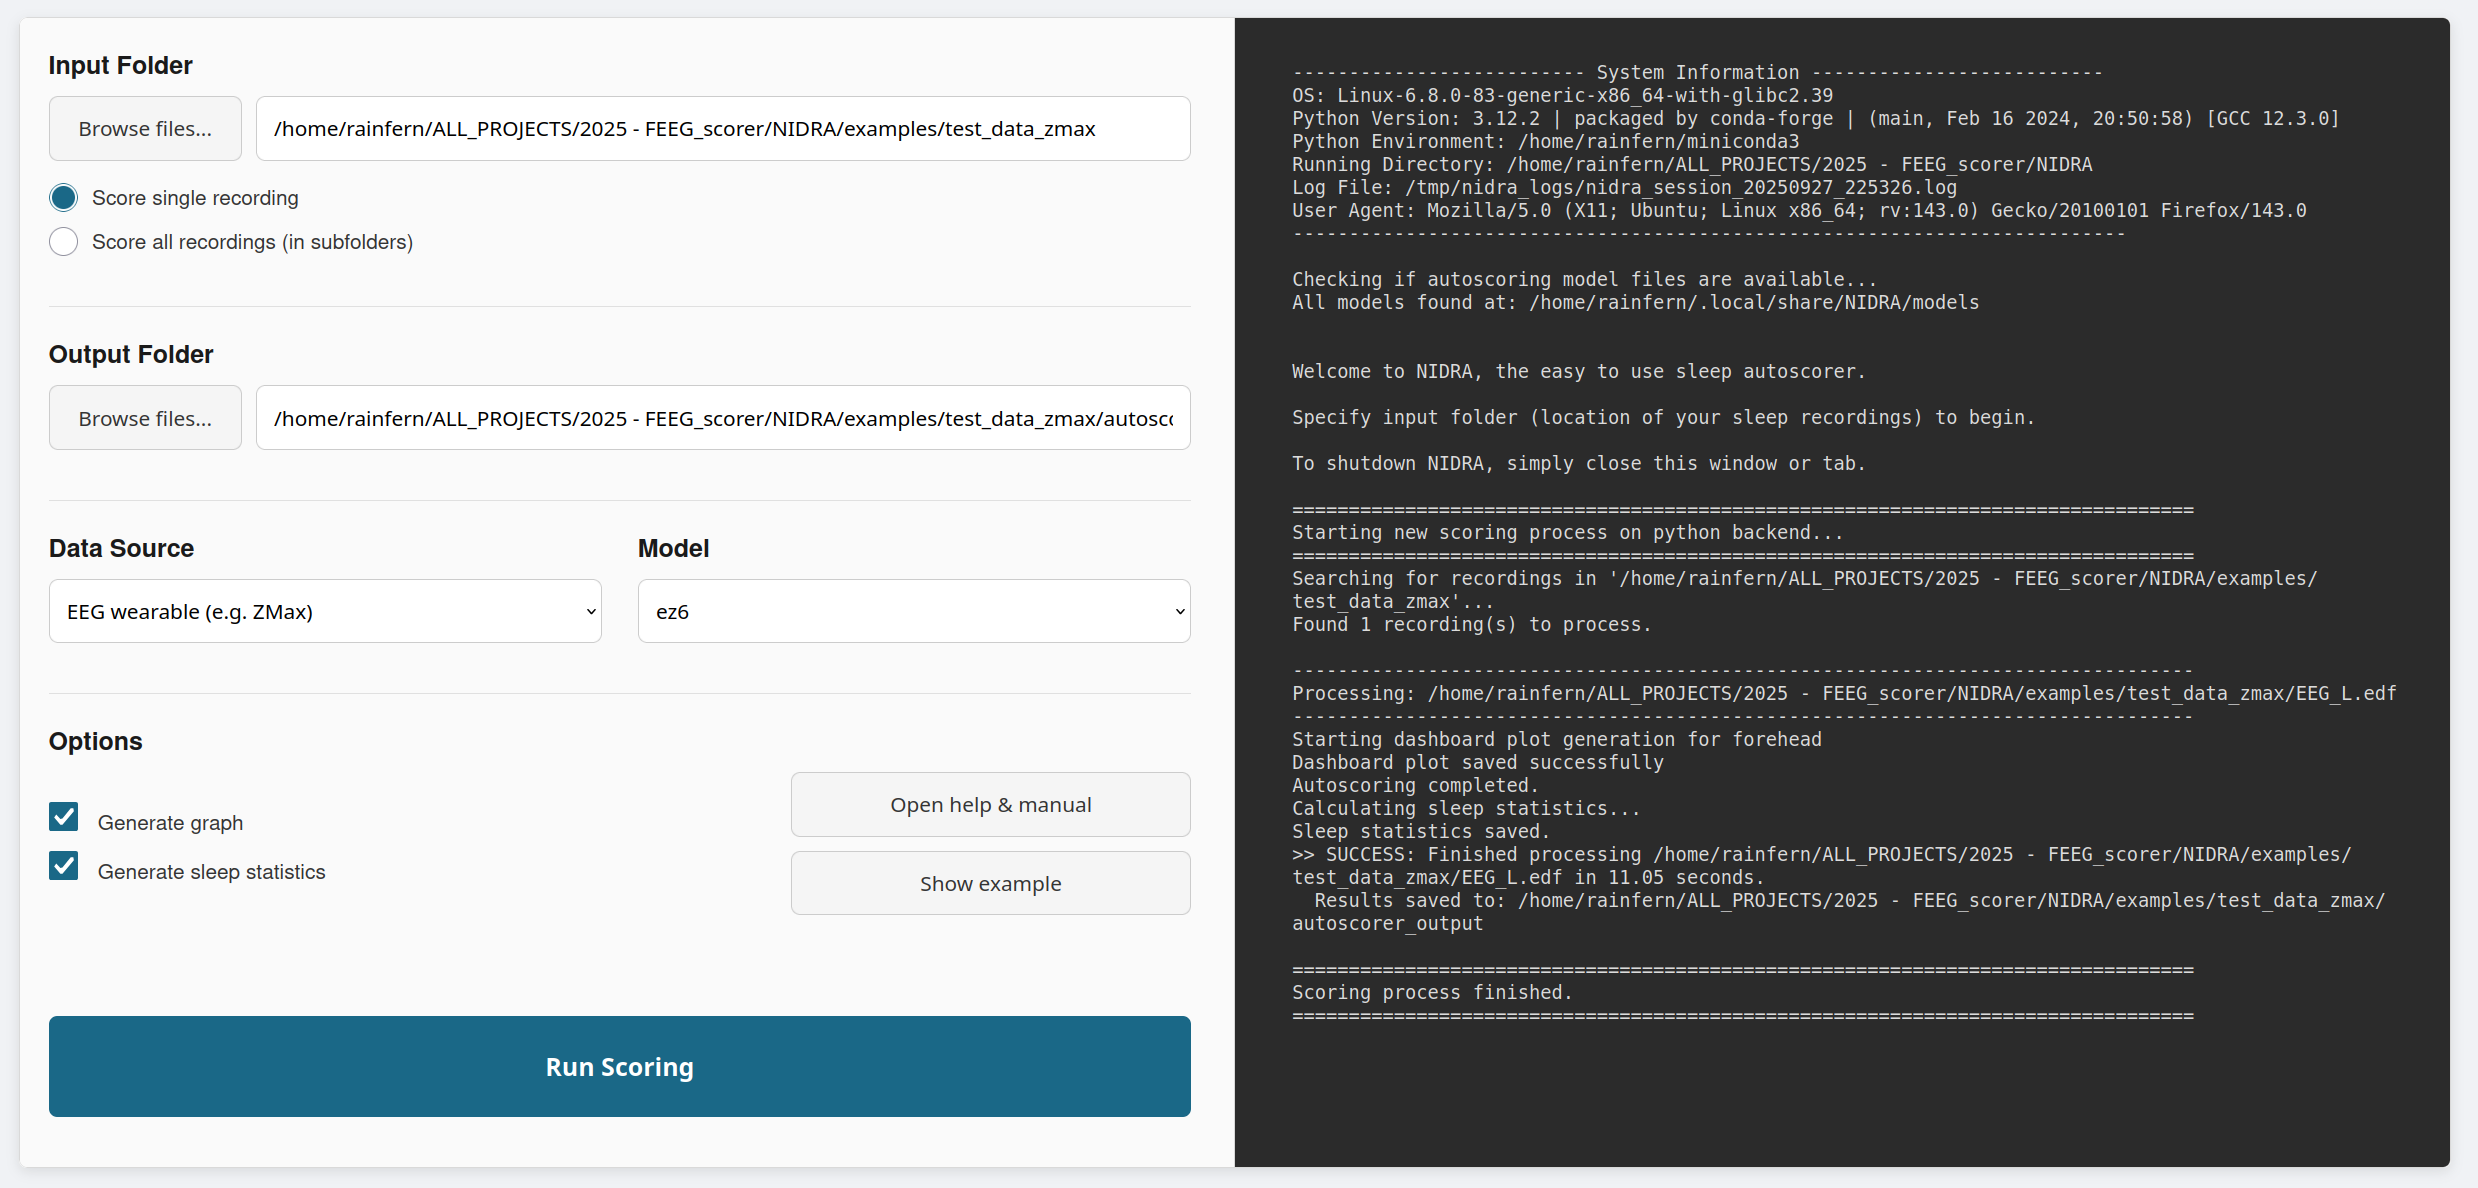Toggle Generate sleep statistics checkbox
This screenshot has width=2478, height=1188.
(x=64, y=866)
